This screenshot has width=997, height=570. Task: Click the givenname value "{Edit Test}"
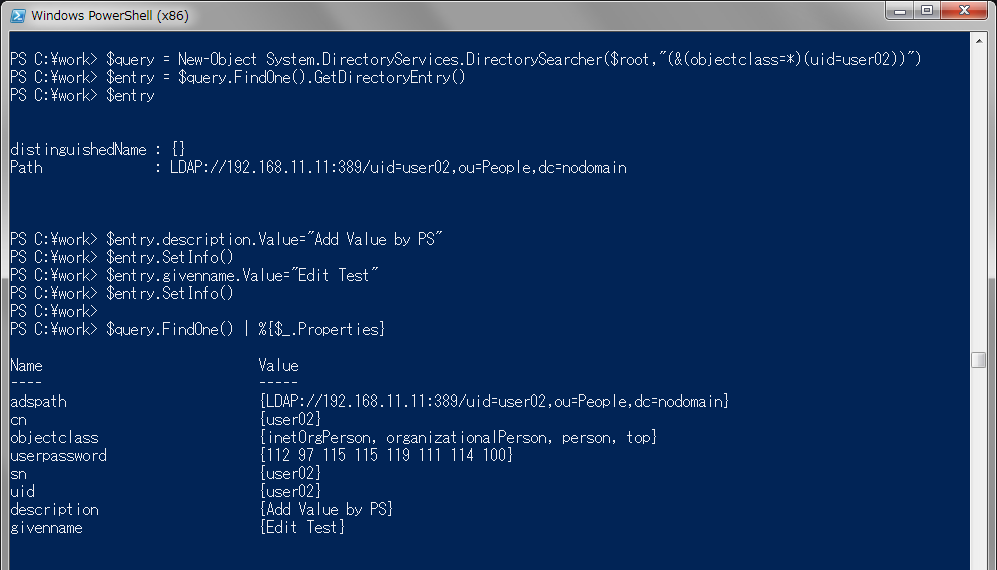(302, 527)
